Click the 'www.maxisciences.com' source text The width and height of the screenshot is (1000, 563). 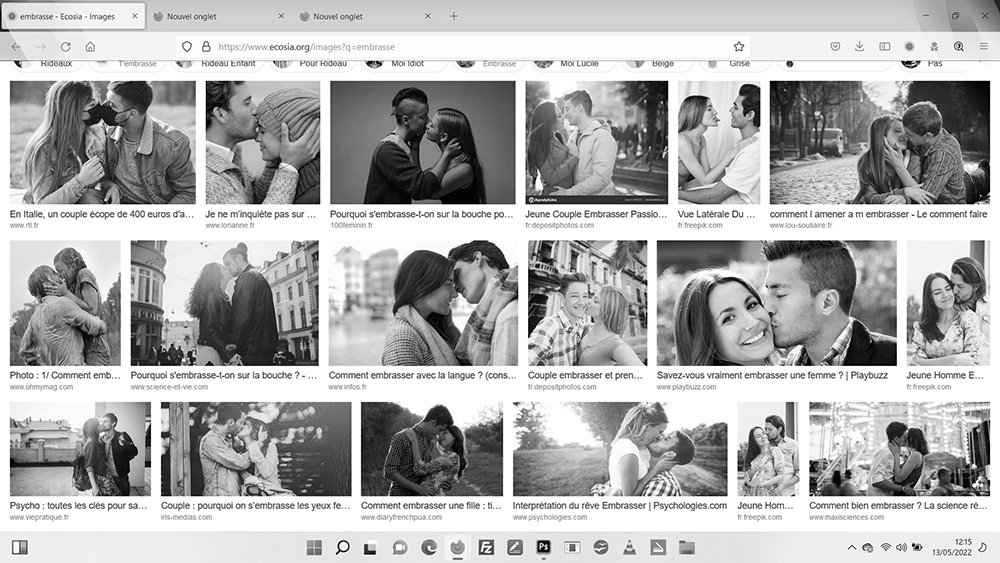(x=846, y=517)
